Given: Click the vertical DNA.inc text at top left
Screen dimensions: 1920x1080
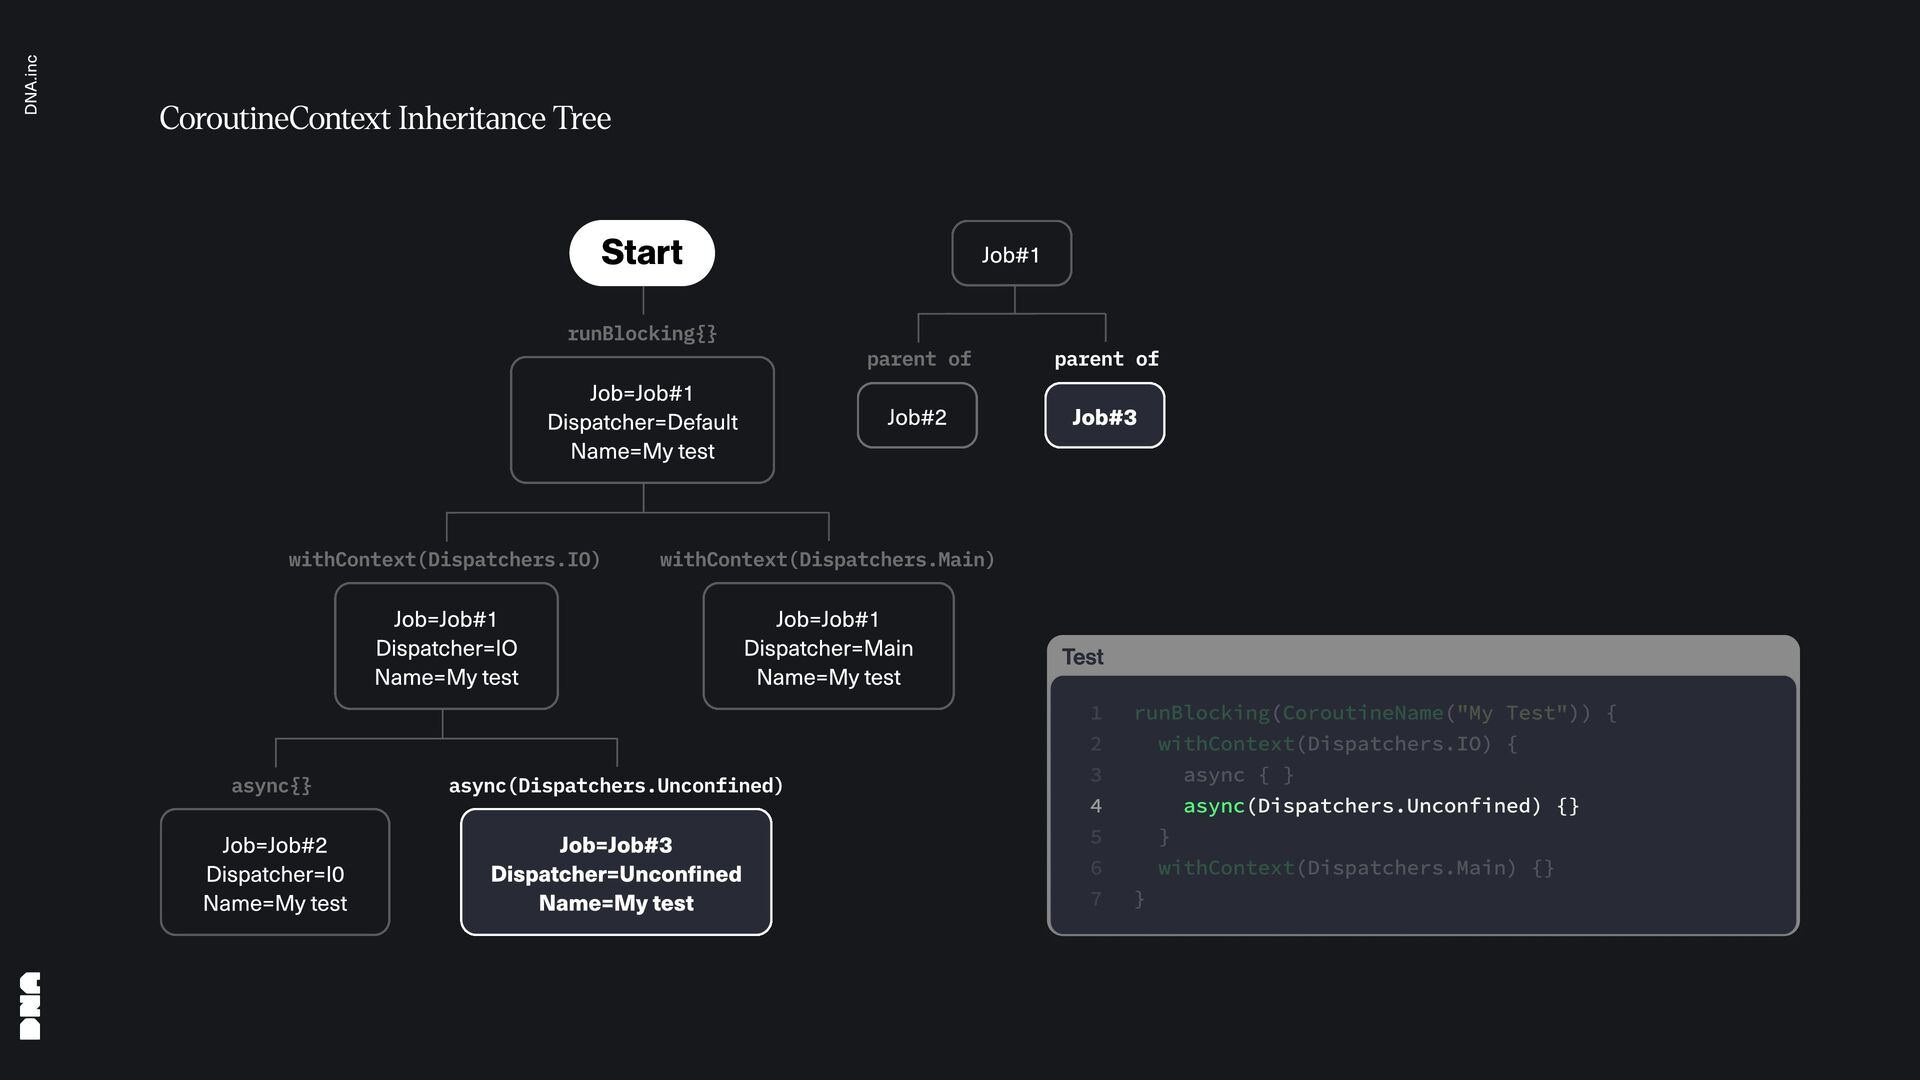Looking at the screenshot, I should [31, 85].
